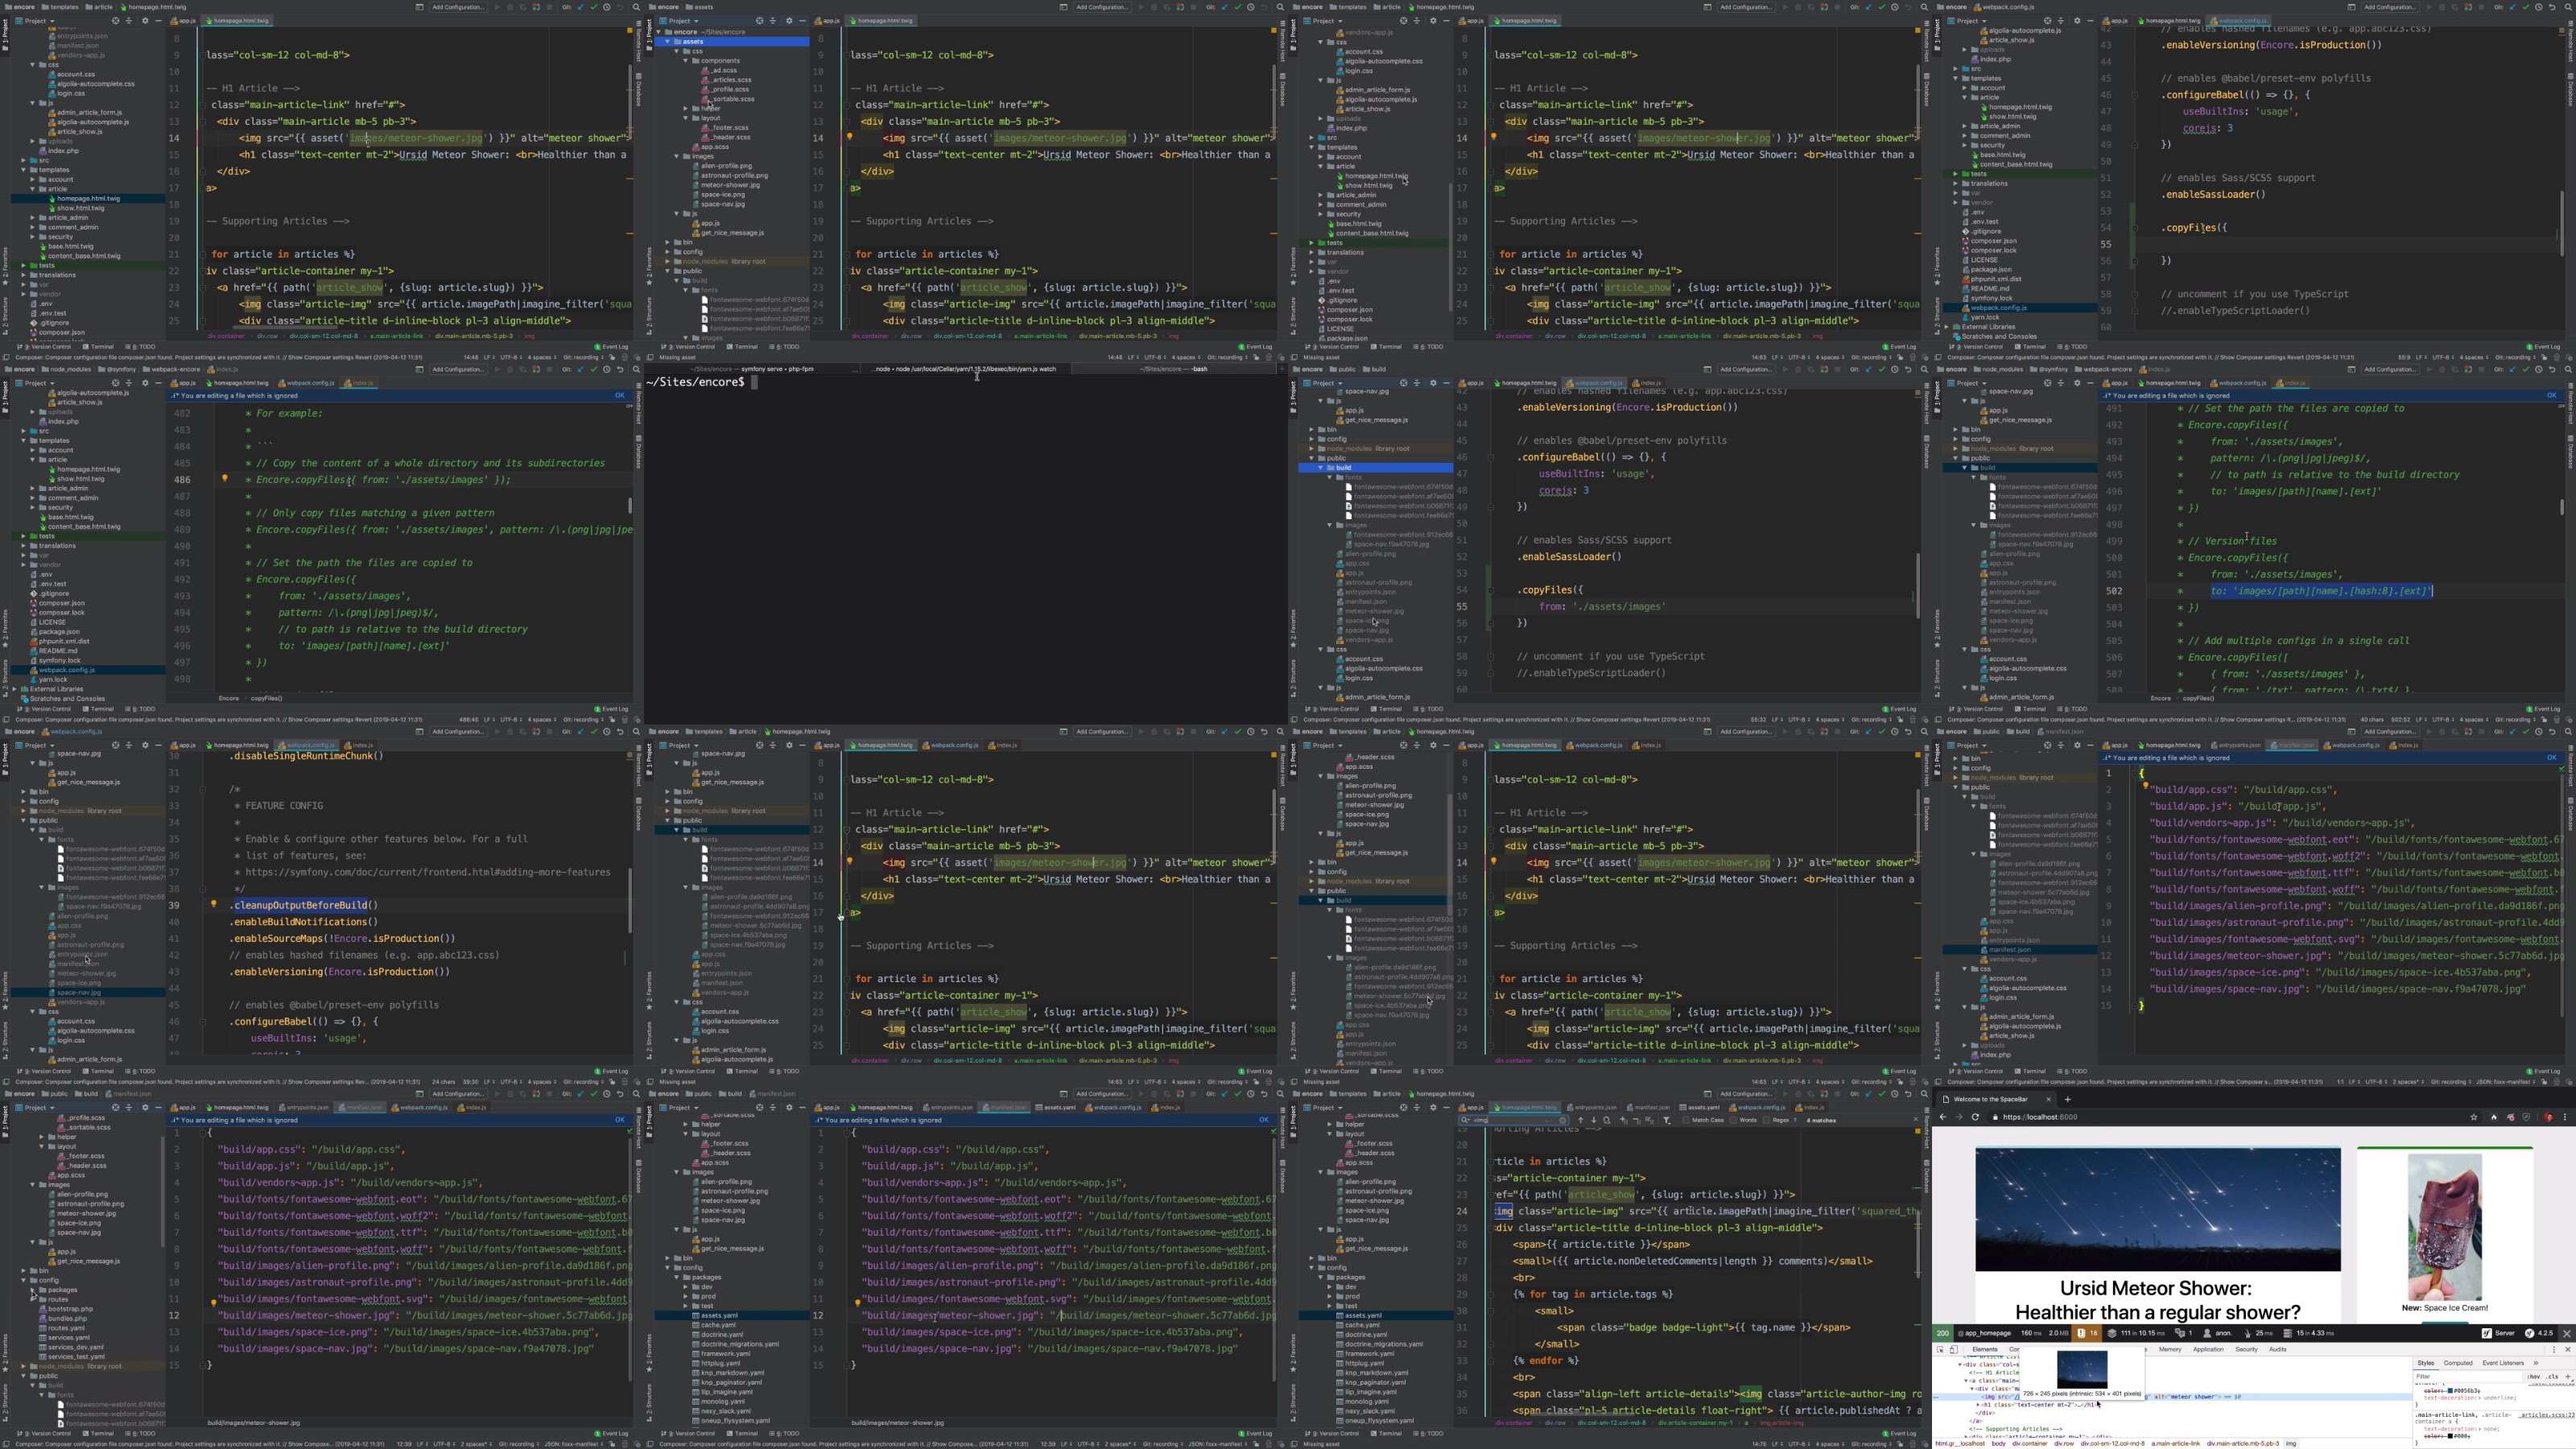Click the app_homepage route in the Symfony toolbar
The height and width of the screenshot is (1449, 2576).
pyautogui.click(x=1984, y=1333)
